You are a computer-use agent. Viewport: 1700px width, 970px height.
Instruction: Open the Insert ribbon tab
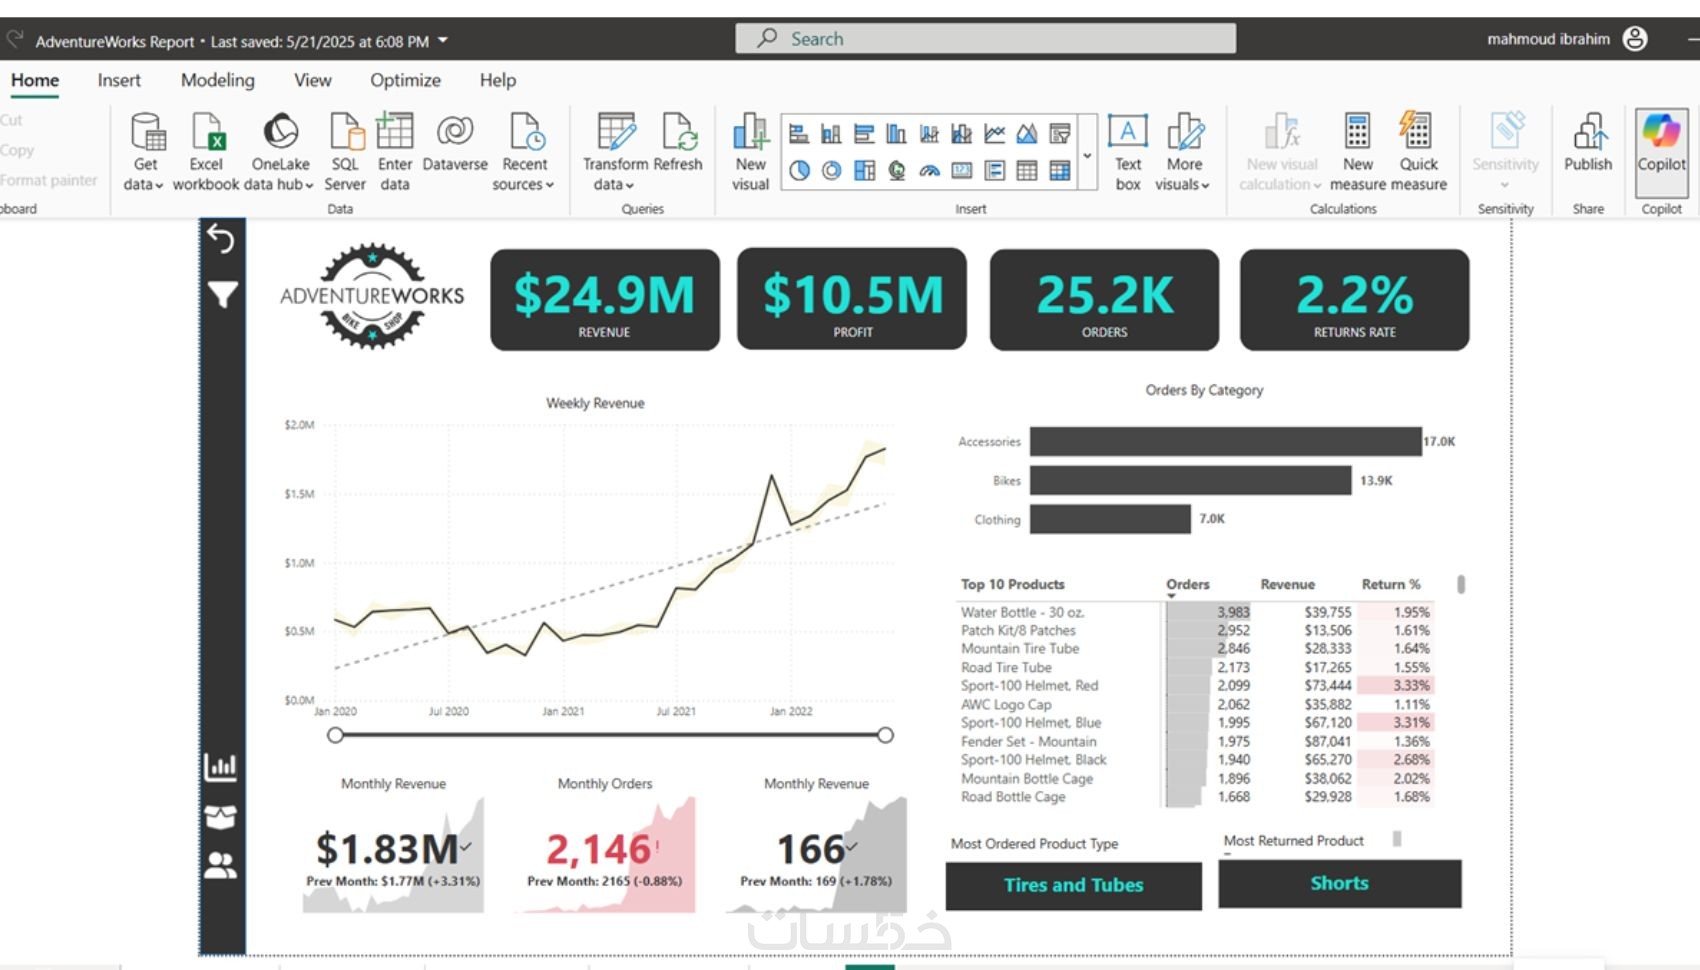[119, 80]
